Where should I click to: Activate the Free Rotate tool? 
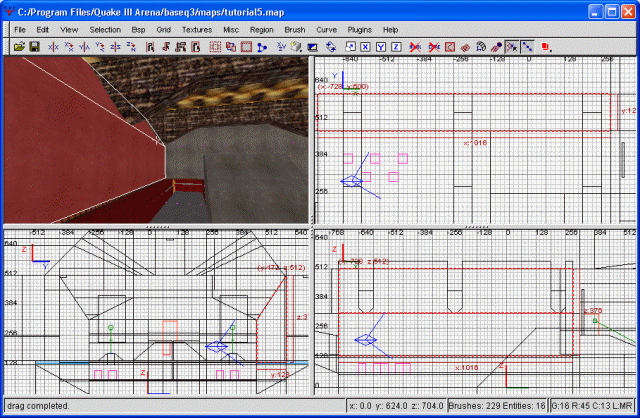coord(331,47)
